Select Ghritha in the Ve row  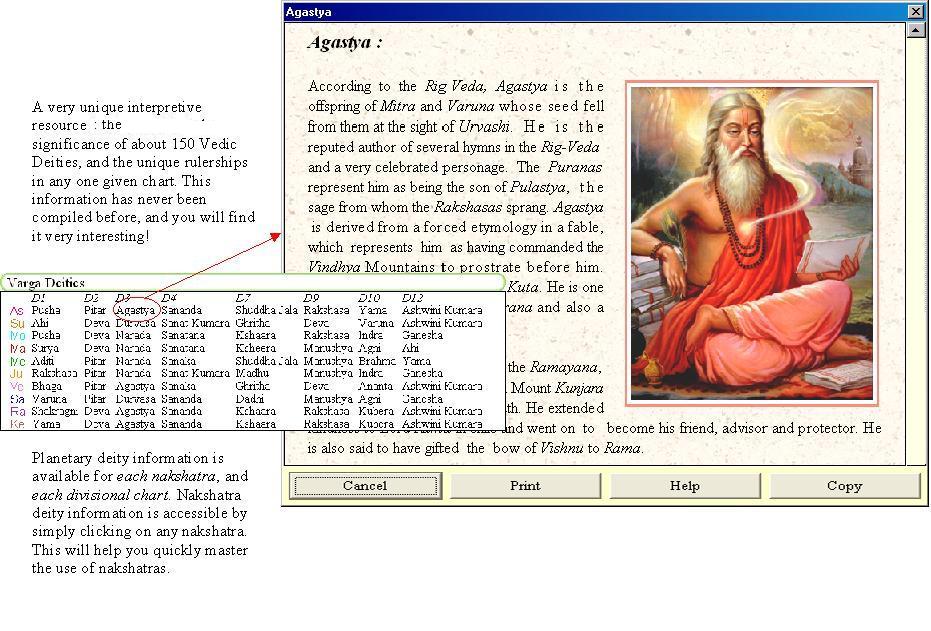pos(252,386)
